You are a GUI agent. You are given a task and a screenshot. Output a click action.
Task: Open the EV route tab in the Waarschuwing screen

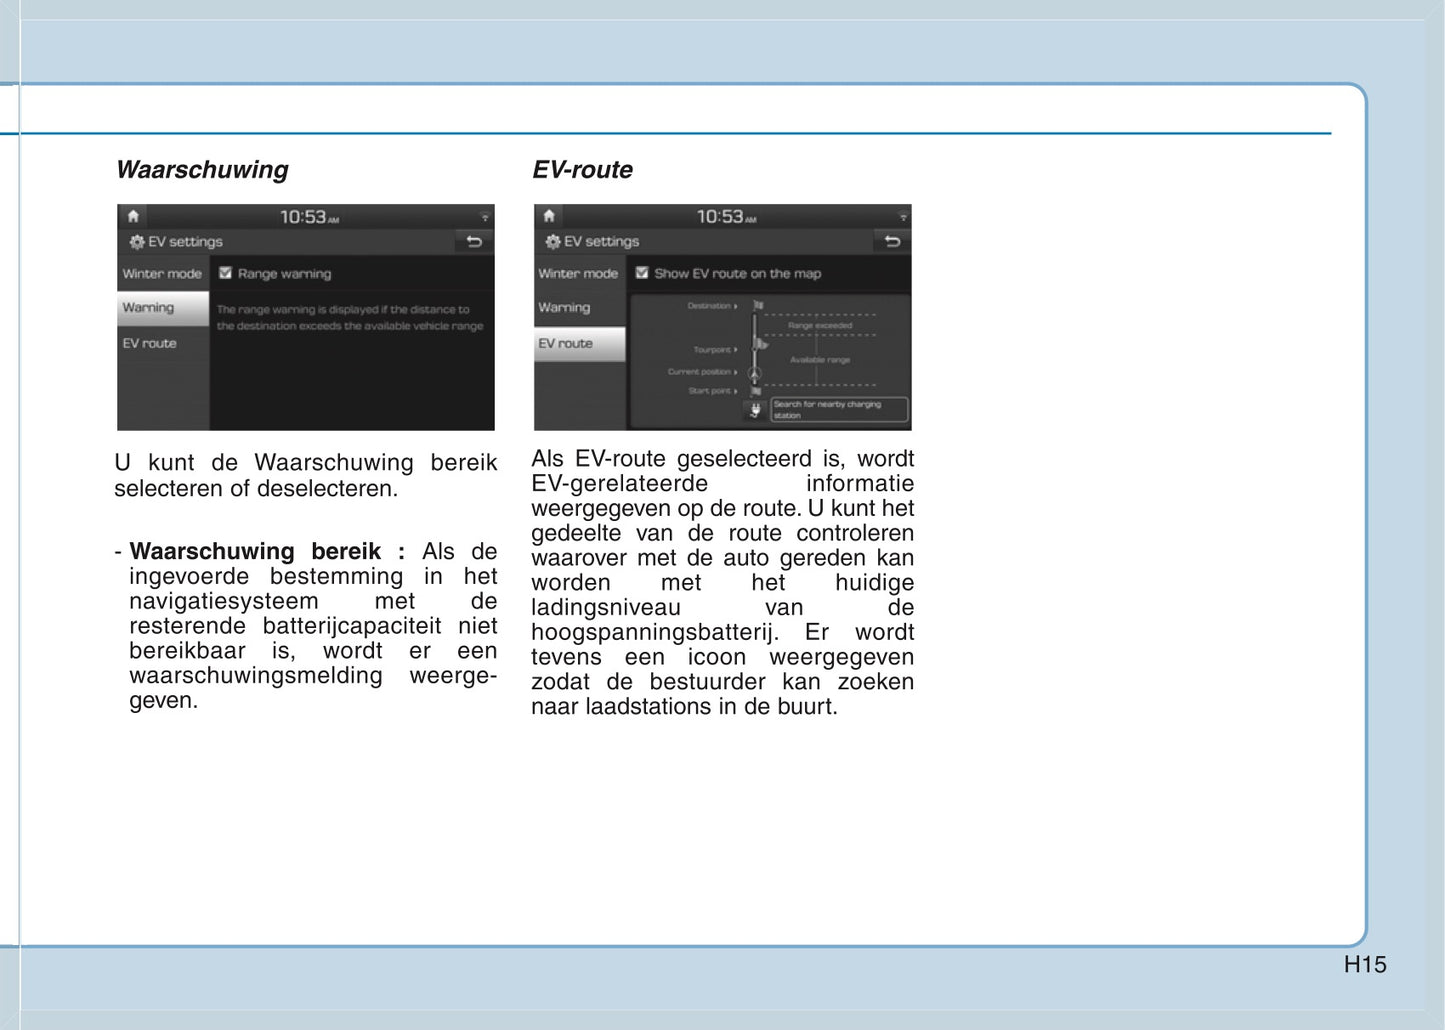pos(150,343)
